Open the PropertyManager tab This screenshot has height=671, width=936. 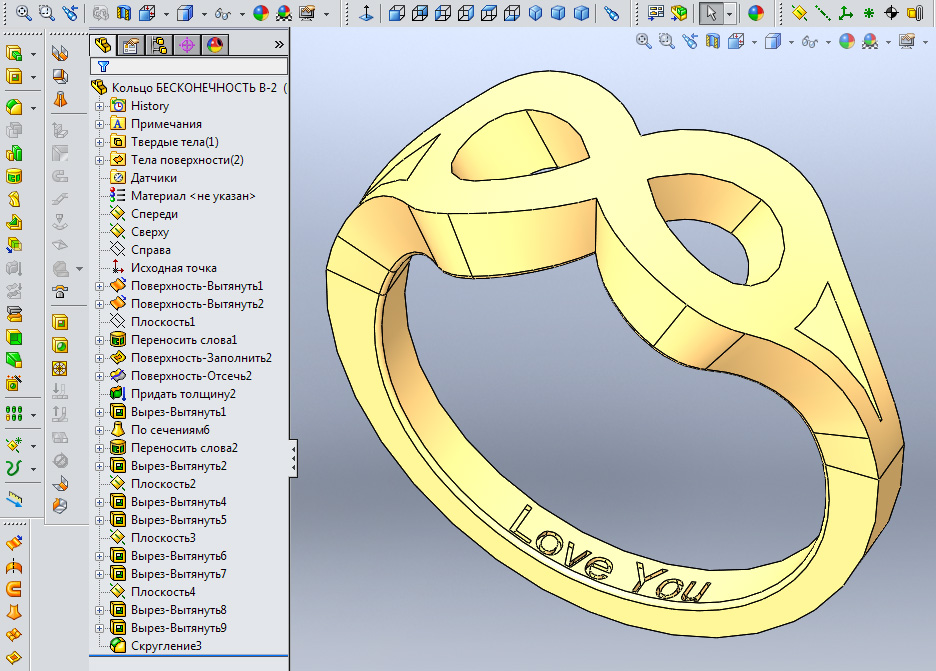point(129,45)
